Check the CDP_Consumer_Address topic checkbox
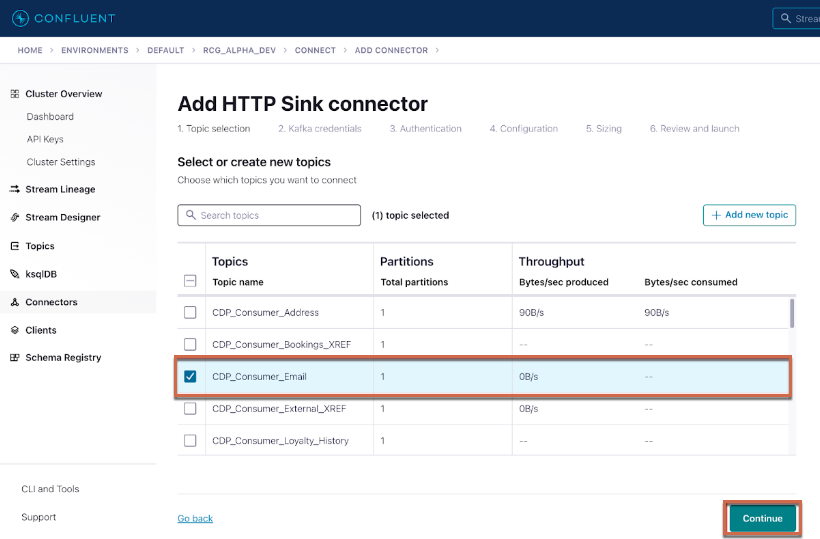The height and width of the screenshot is (539, 820). (x=190, y=313)
